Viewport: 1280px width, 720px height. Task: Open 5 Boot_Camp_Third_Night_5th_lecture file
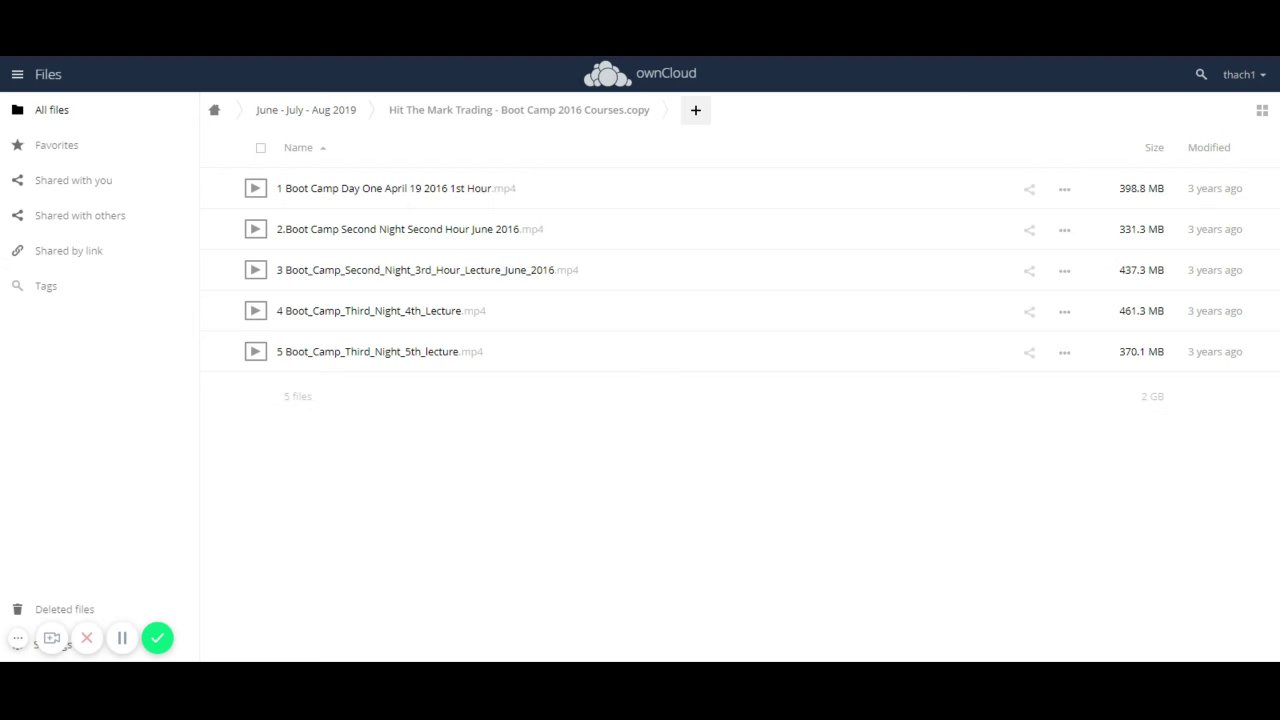[380, 352]
